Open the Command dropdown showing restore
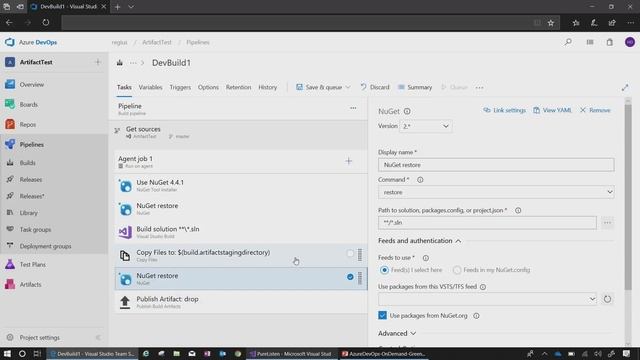 (496, 192)
